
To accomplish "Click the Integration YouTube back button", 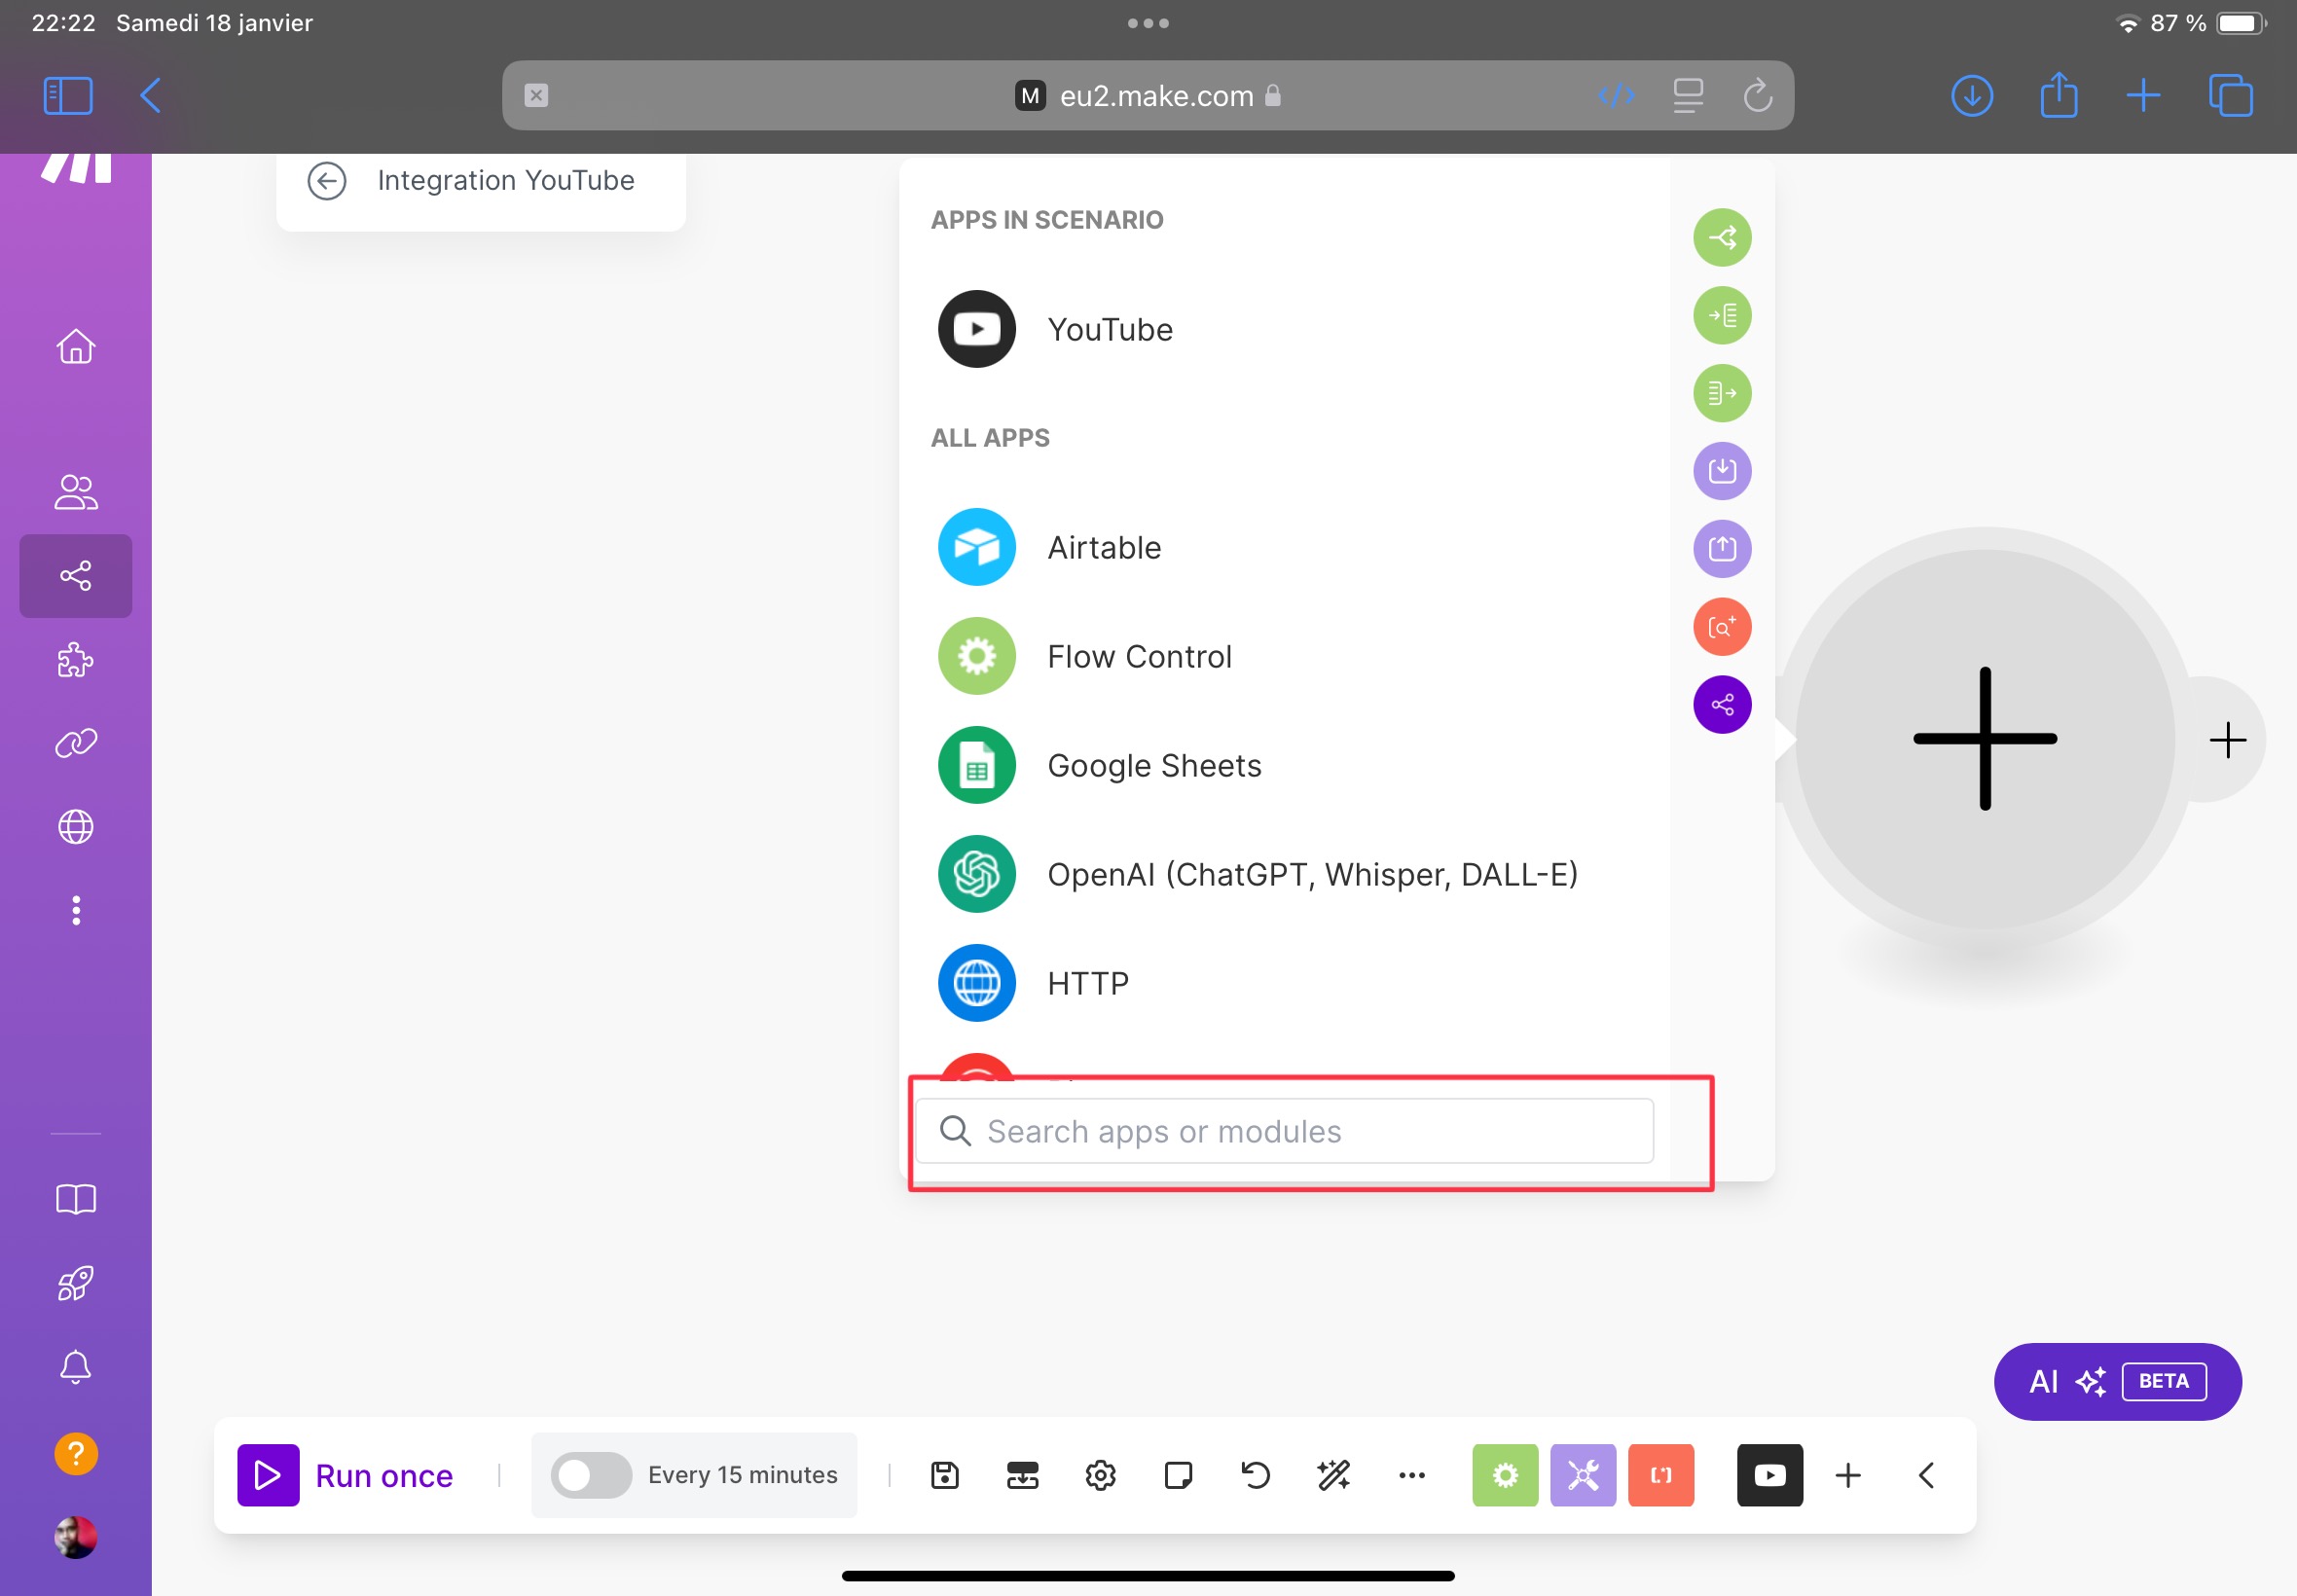I will [326, 180].
